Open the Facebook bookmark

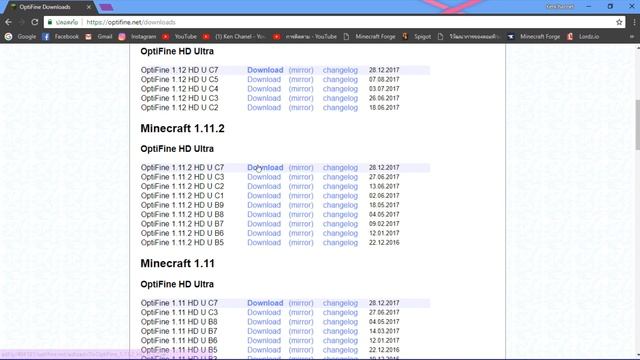(60, 37)
